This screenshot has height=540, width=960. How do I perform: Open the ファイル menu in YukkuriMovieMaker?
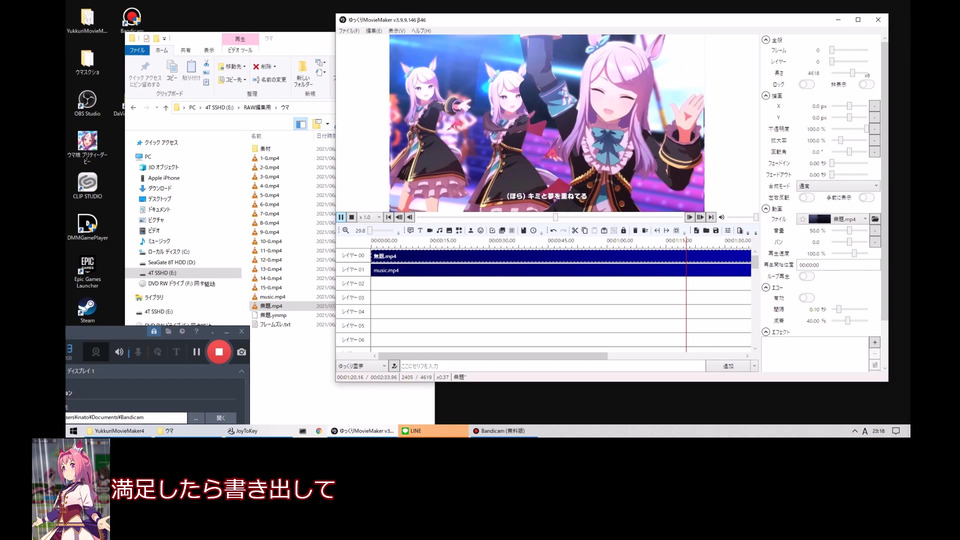pos(349,31)
